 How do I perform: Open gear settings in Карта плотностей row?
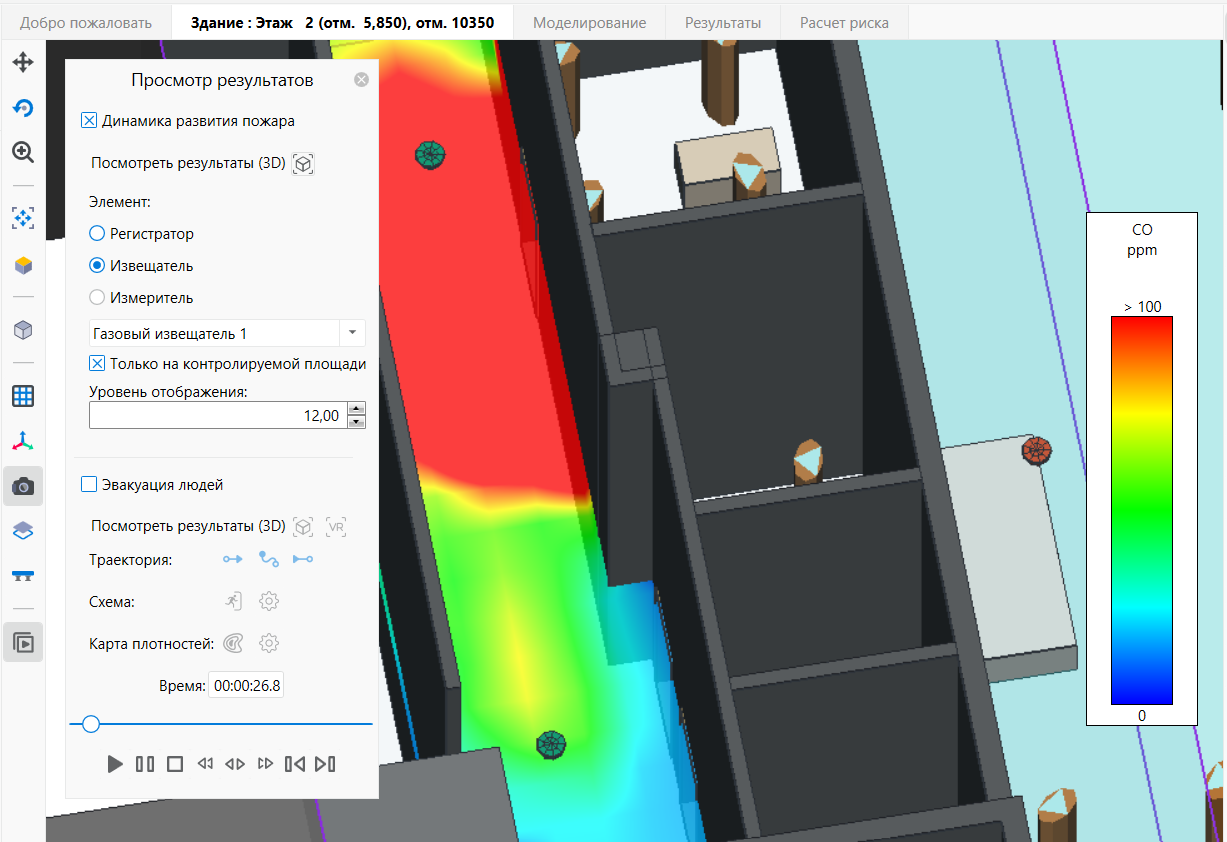pyautogui.click(x=268, y=643)
